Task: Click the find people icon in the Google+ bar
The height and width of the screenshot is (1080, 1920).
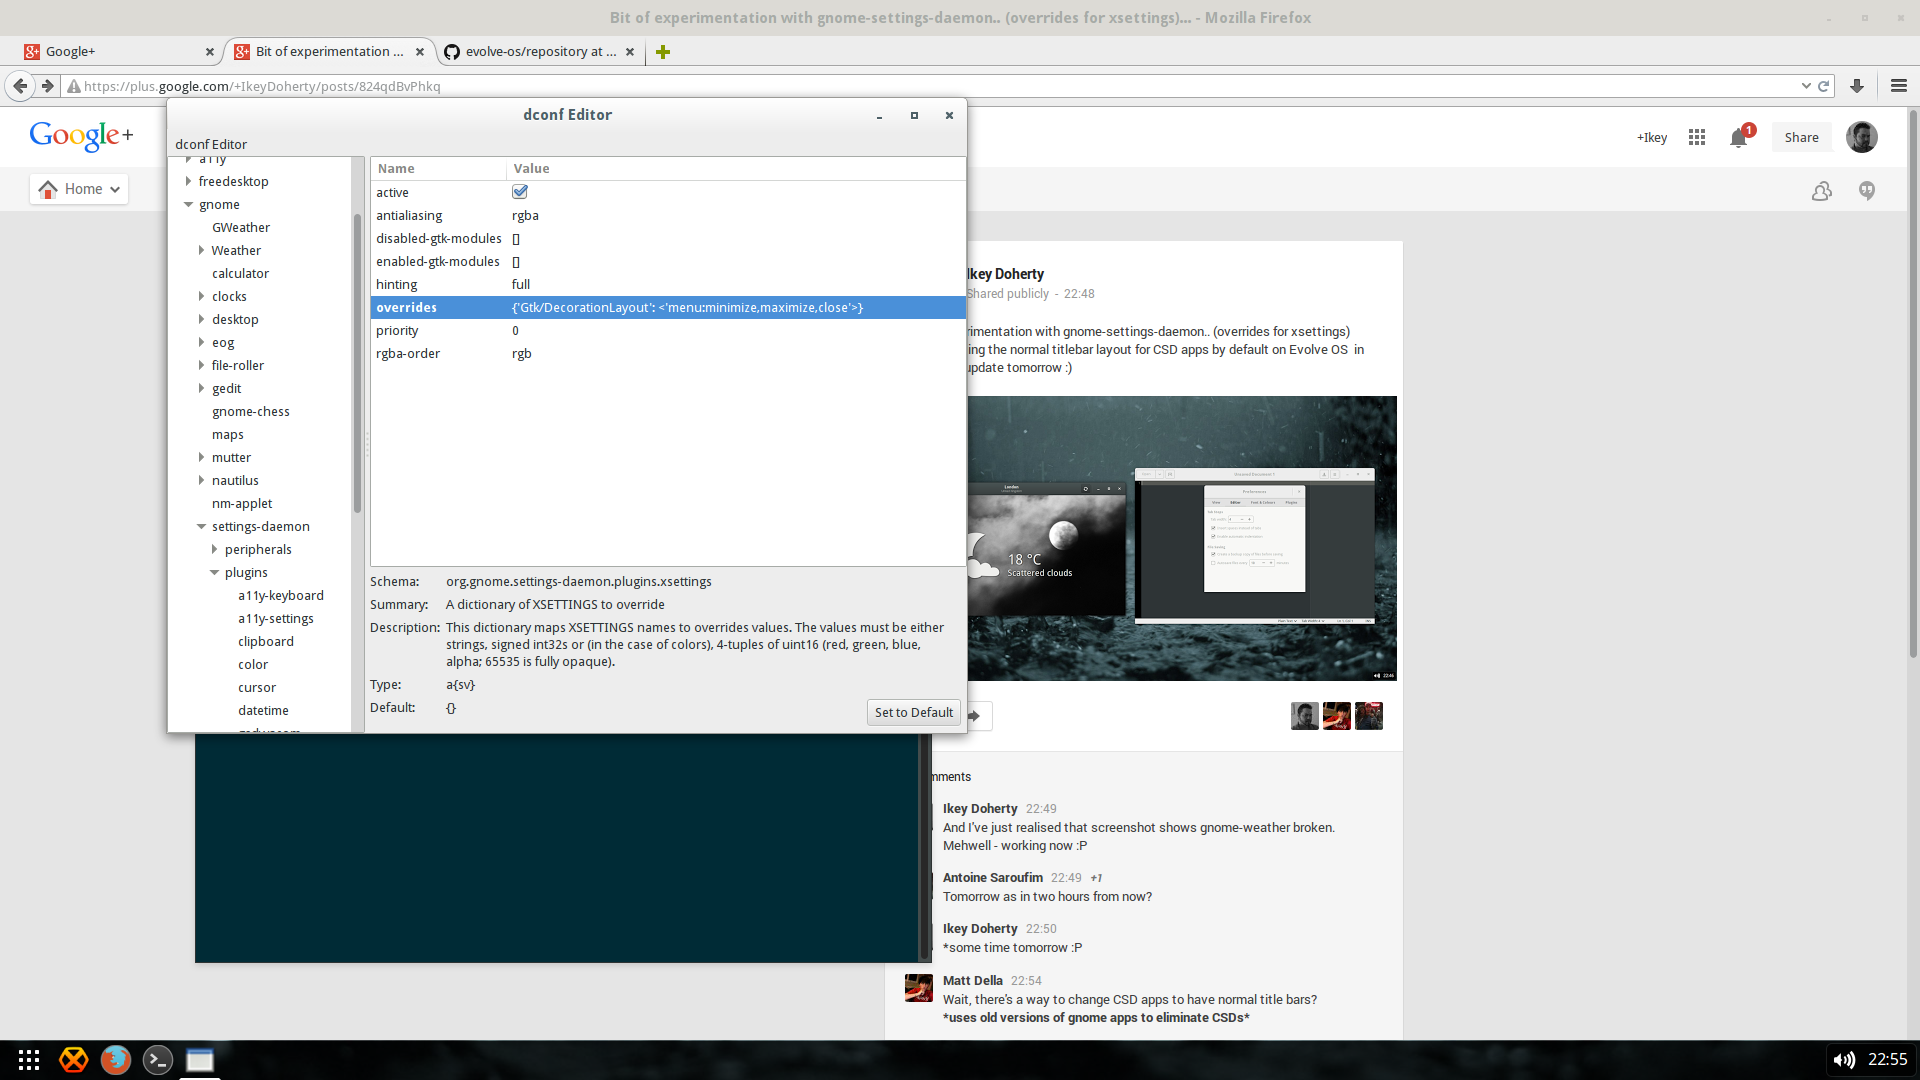Action: click(1822, 190)
